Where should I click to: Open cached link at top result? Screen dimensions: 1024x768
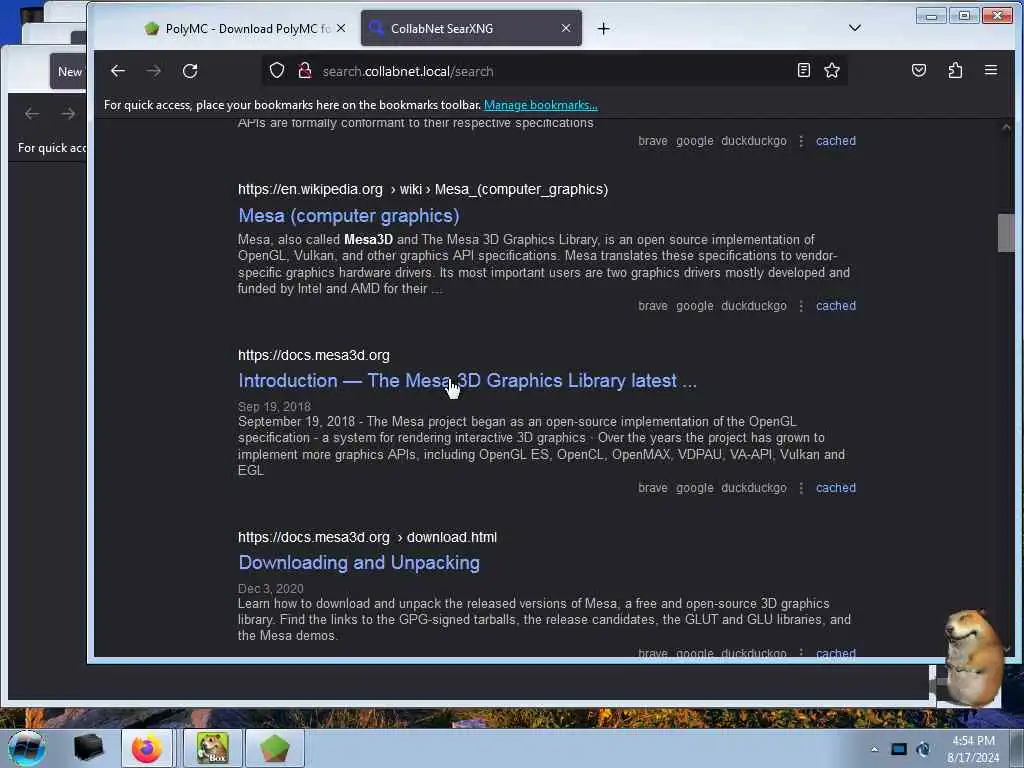click(x=835, y=141)
